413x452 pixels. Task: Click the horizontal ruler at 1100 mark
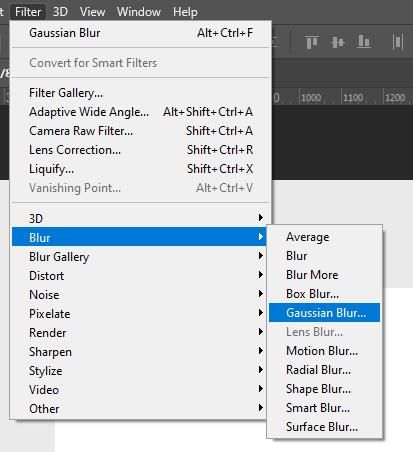[353, 97]
